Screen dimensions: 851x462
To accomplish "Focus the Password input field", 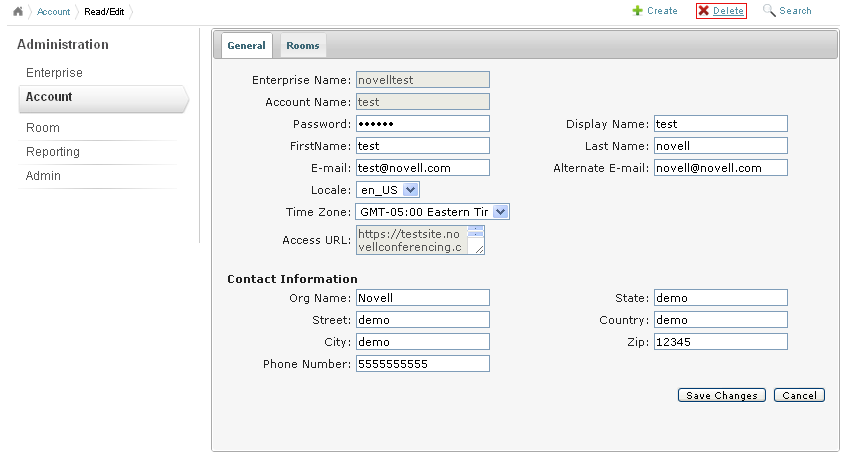I will pos(422,124).
